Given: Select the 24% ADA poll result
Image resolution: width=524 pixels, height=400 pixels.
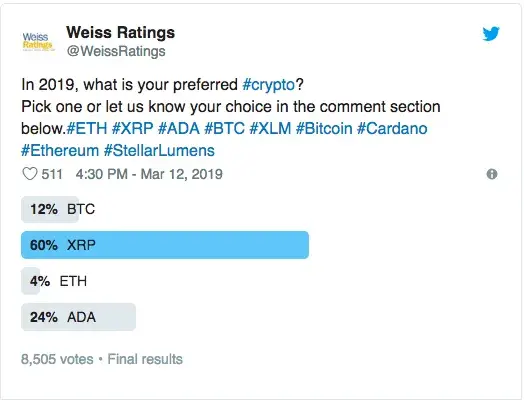Looking at the screenshot, I should [x=79, y=317].
